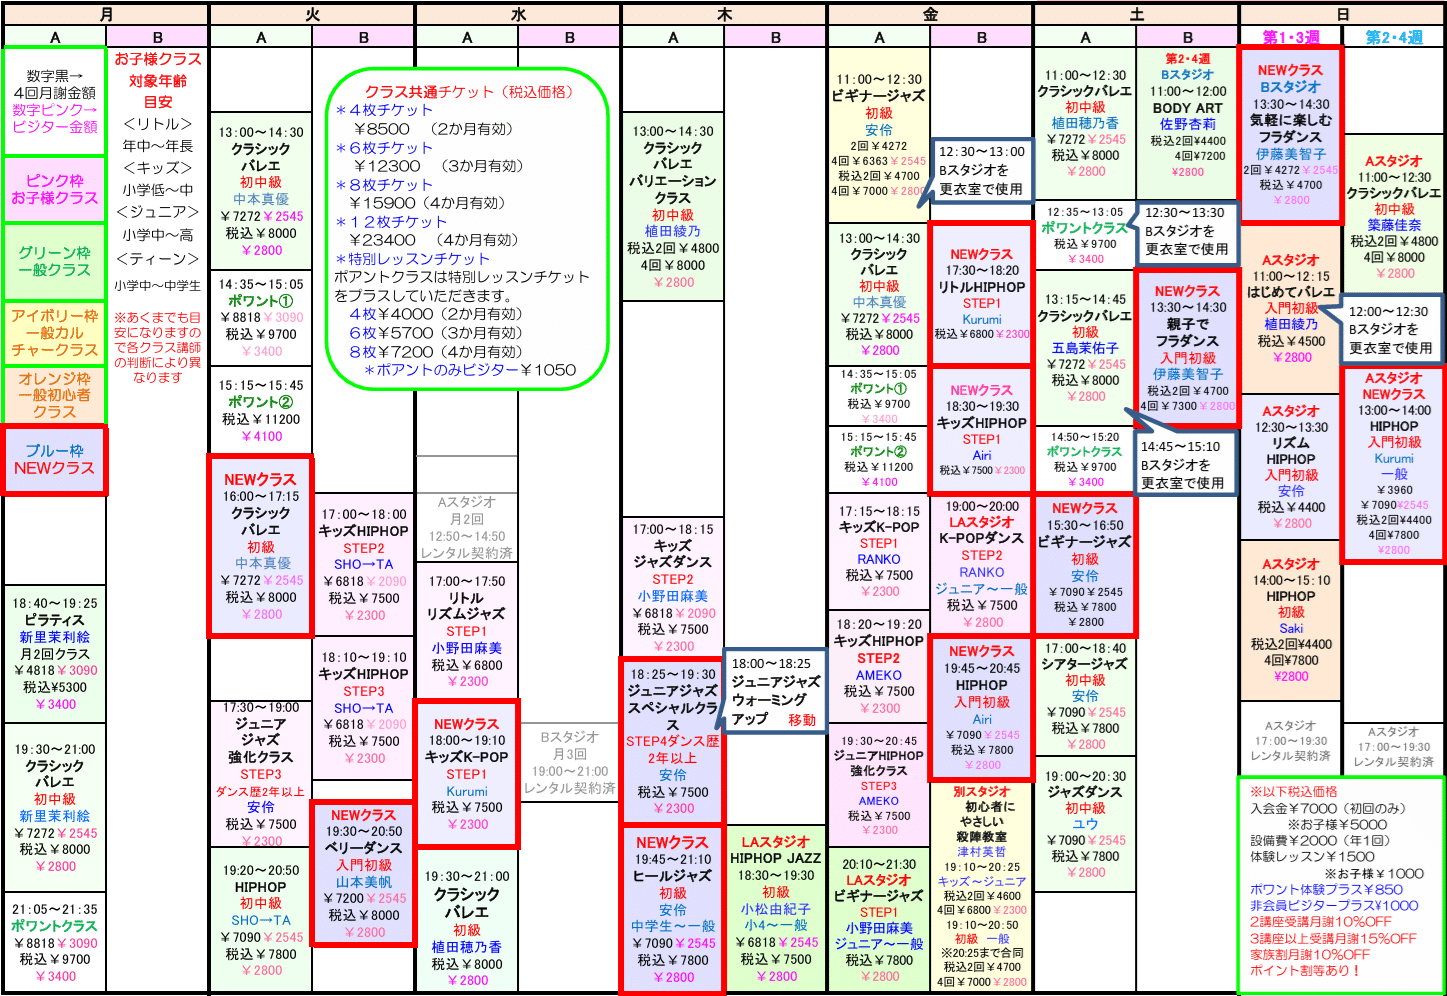This screenshot has width=1447, height=996.
Task: Select the 金 (Friday) column header
Action: [x=930, y=15]
